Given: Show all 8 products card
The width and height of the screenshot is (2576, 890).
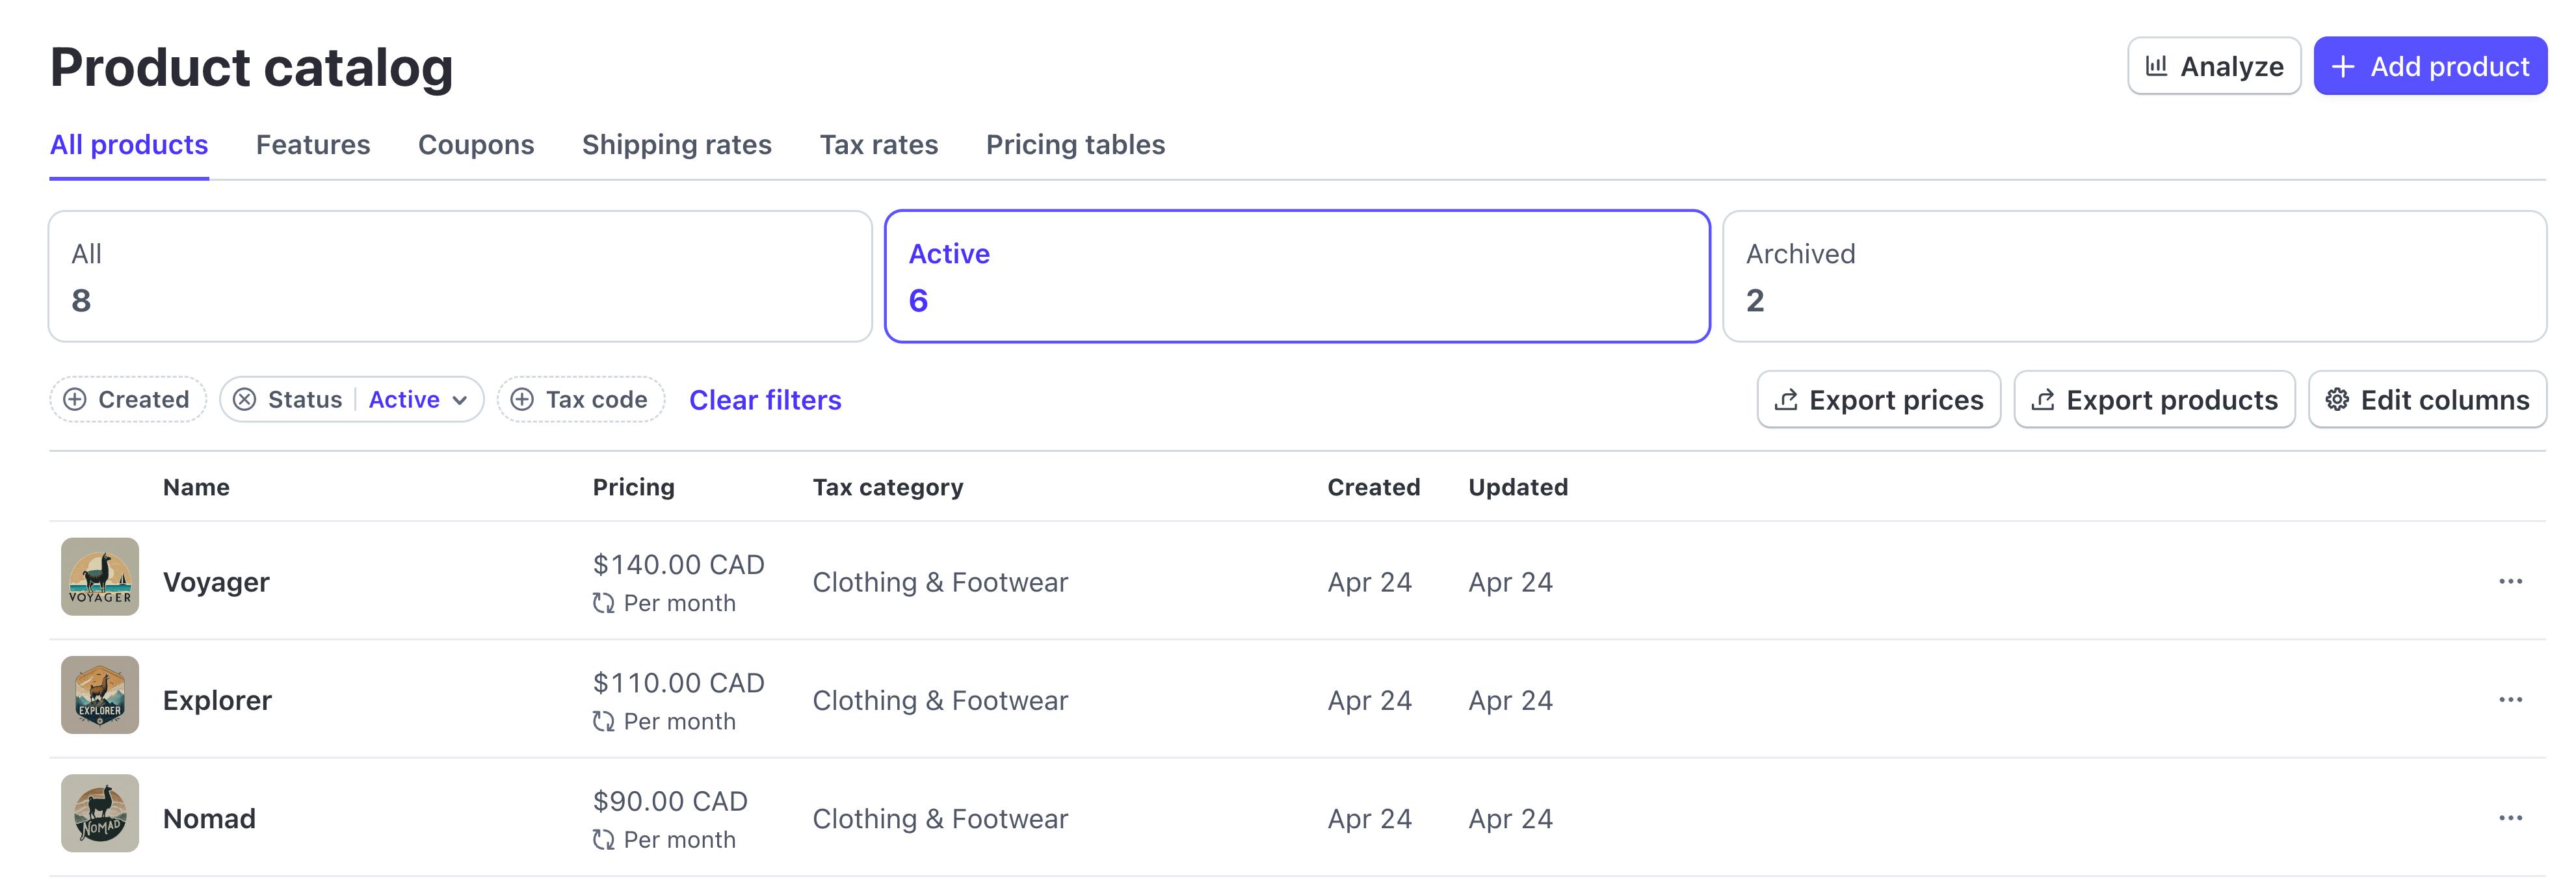Looking at the screenshot, I should pos(460,276).
